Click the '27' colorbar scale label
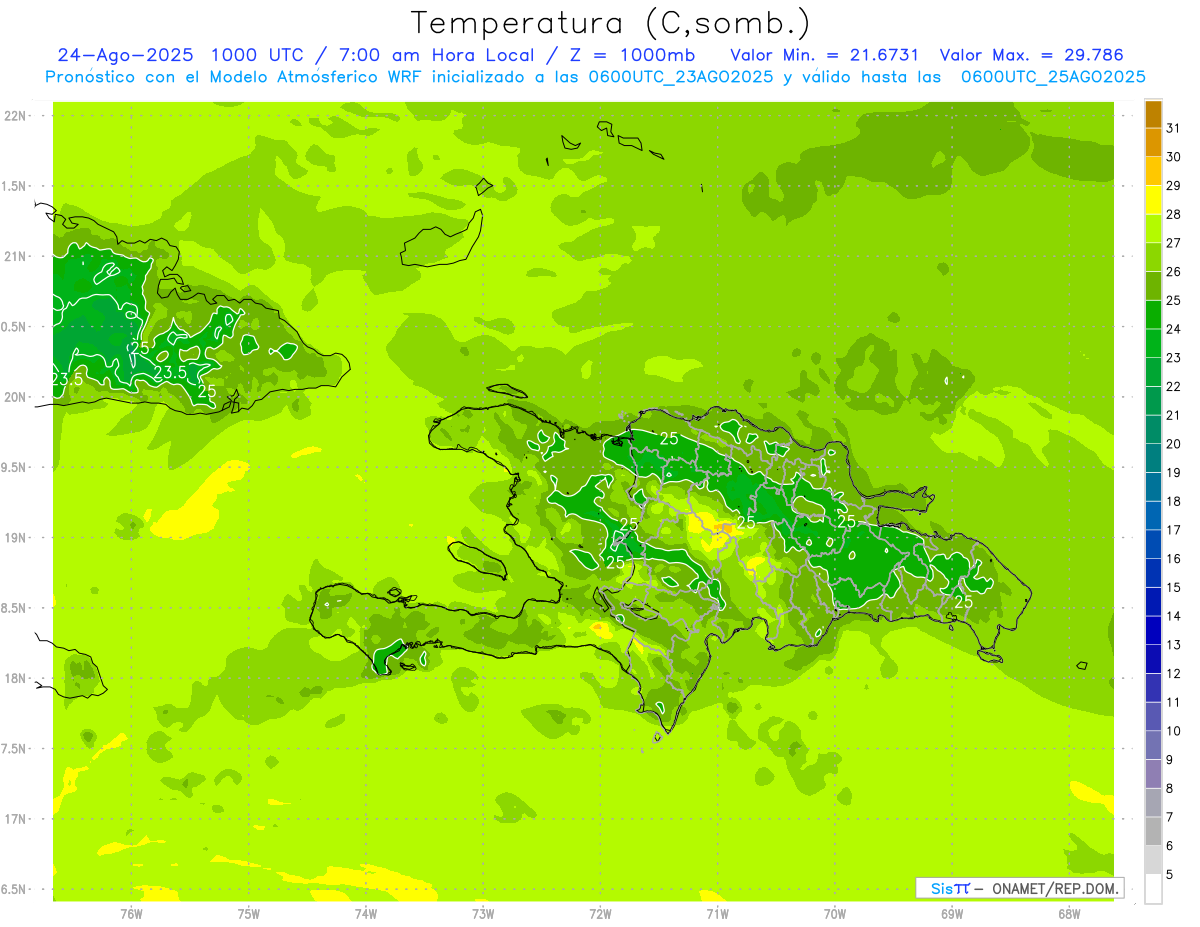Screen dimensions: 1200x927 (1174, 243)
